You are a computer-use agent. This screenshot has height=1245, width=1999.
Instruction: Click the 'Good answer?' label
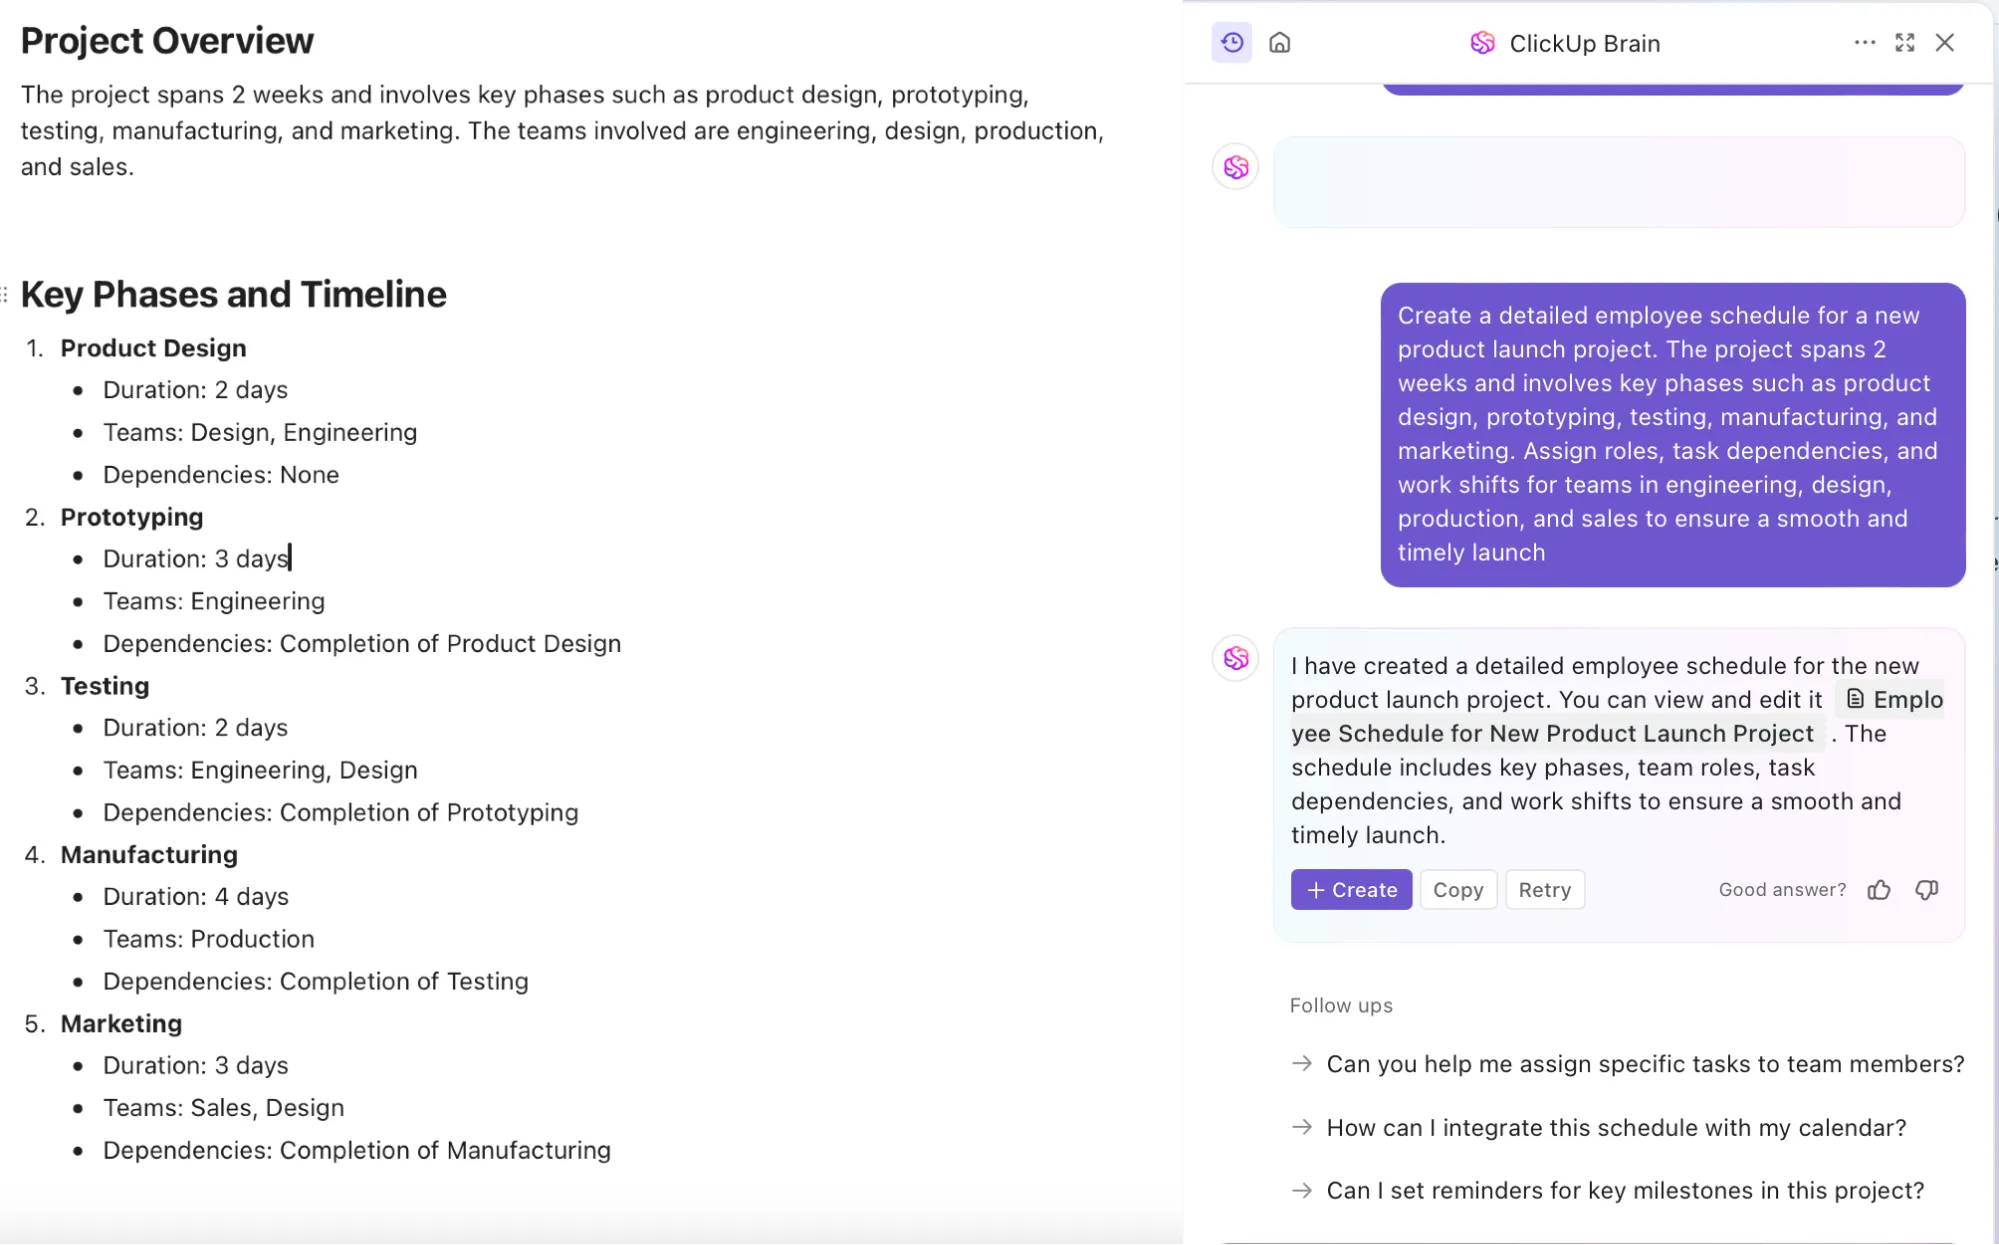coord(1782,890)
